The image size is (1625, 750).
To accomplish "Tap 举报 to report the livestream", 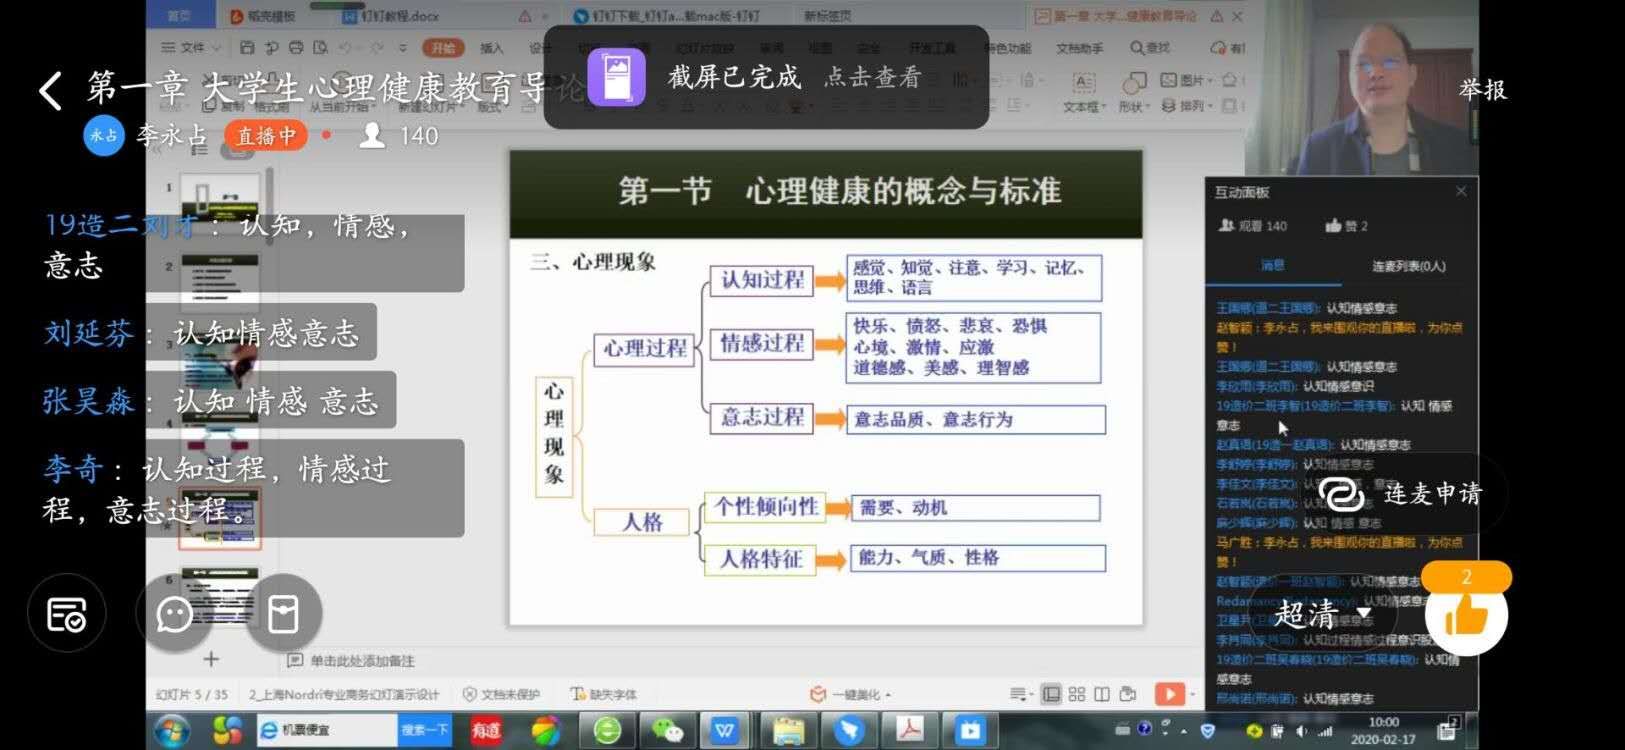I will pos(1482,90).
